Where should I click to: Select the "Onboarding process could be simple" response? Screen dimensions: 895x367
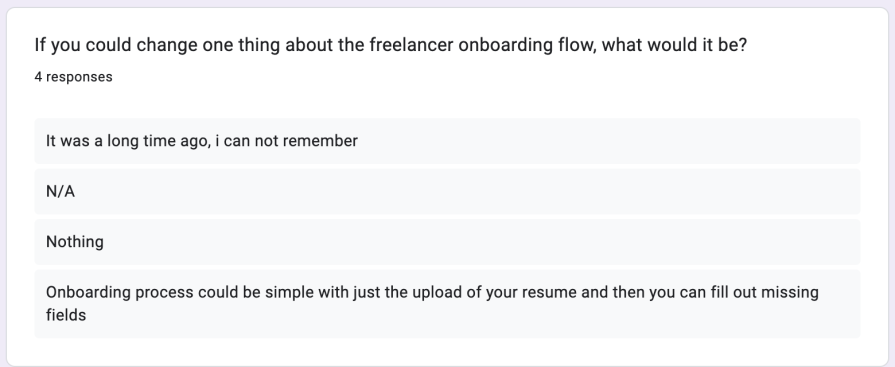point(447,304)
